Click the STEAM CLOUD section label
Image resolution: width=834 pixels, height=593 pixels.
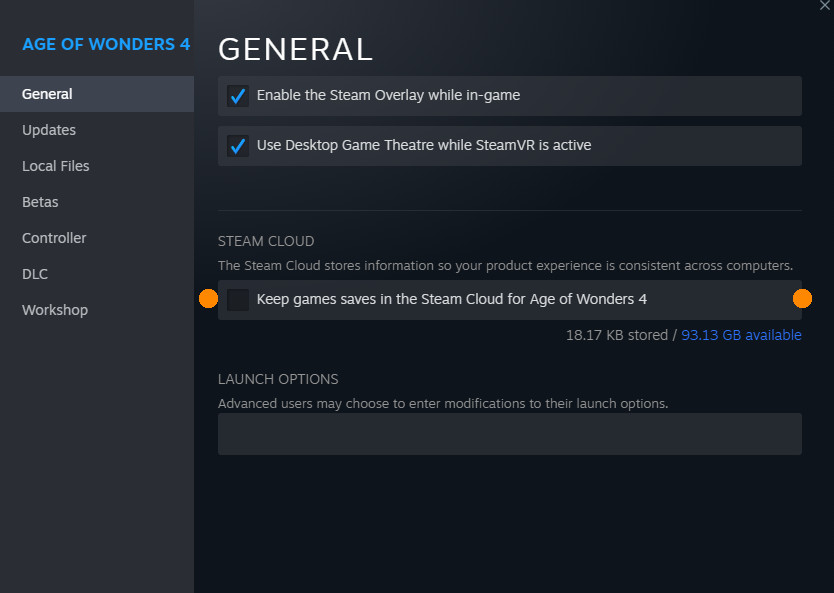click(x=266, y=241)
